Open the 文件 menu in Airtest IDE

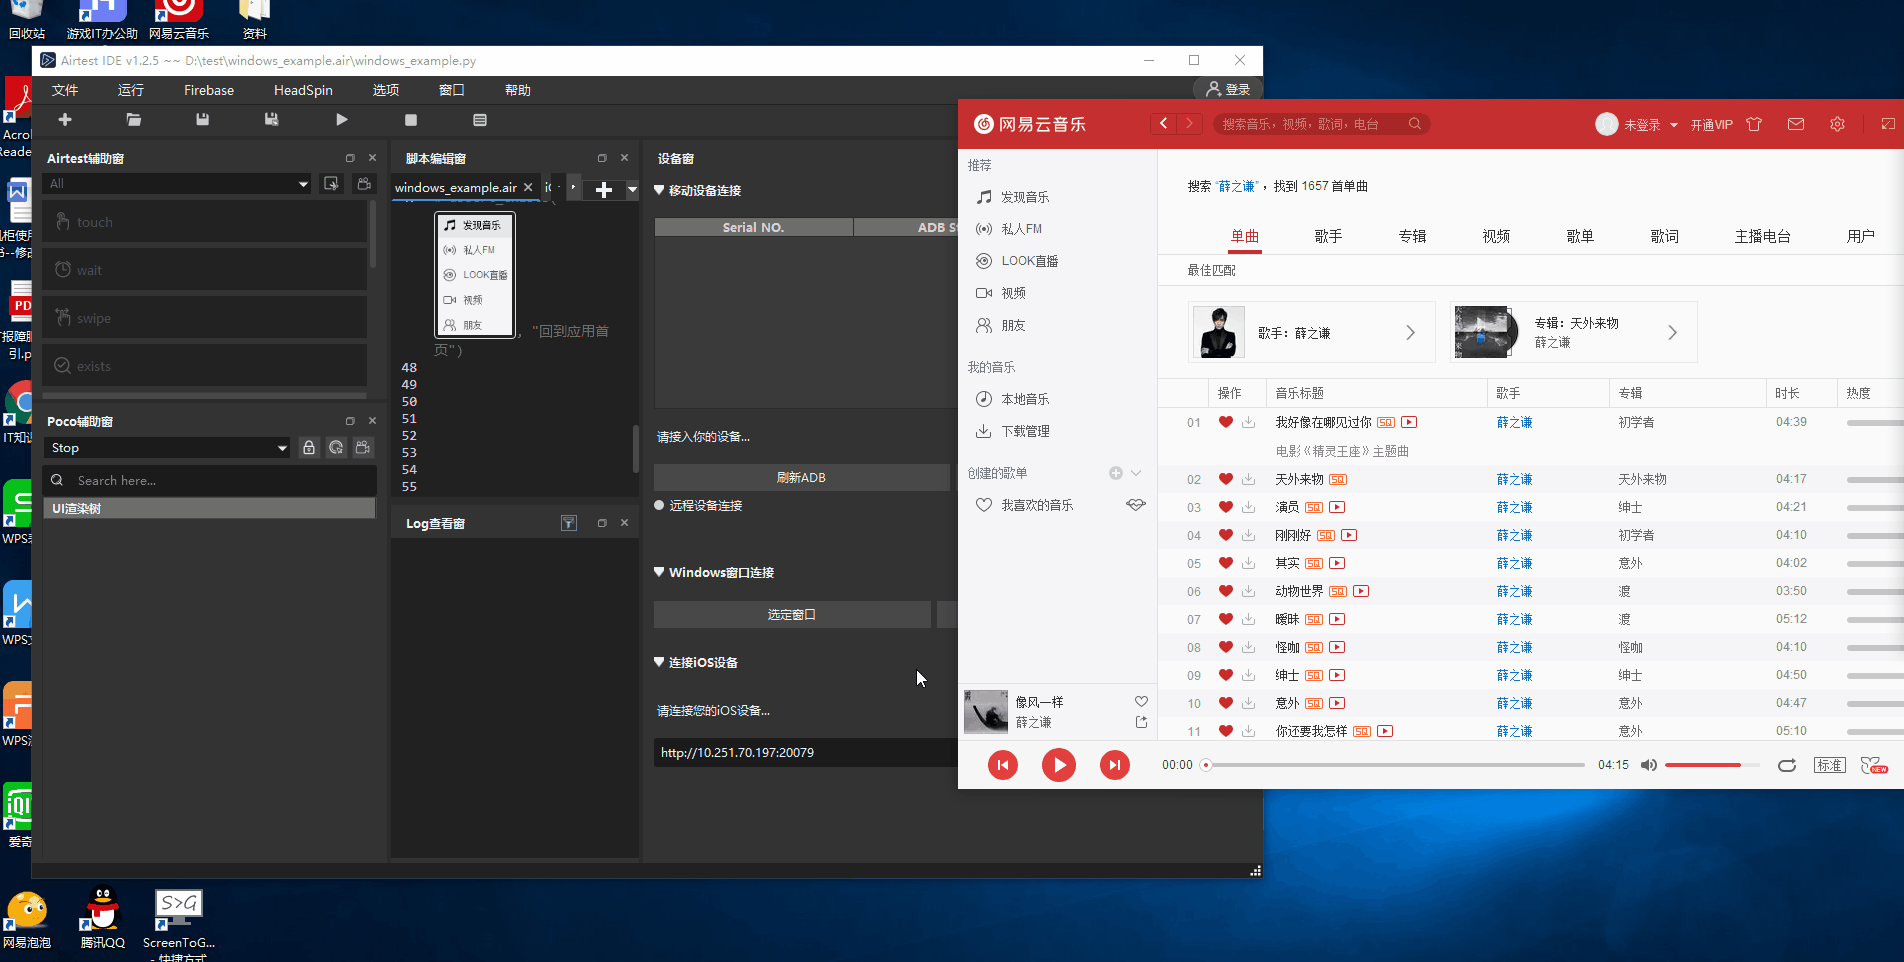pyautogui.click(x=65, y=90)
